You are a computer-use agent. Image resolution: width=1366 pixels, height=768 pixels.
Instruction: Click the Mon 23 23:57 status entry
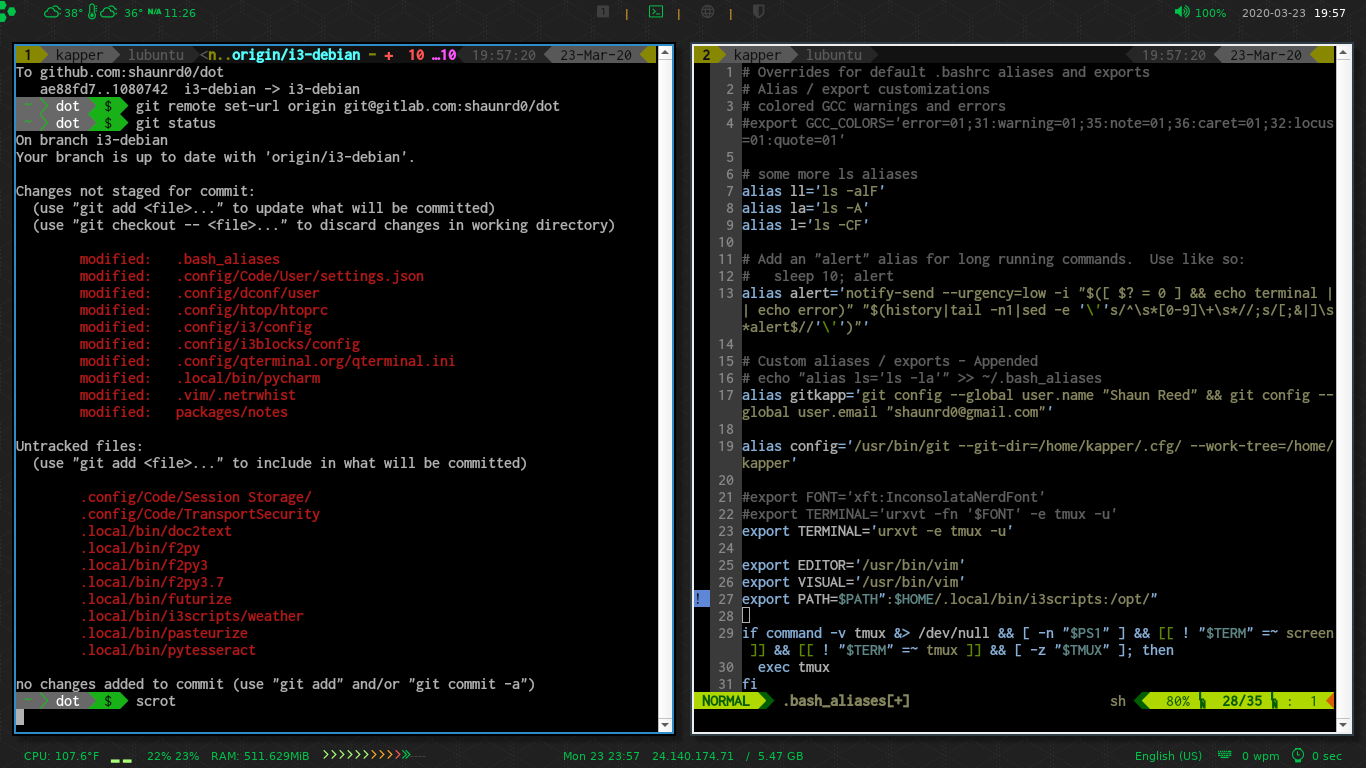pyautogui.click(x=601, y=756)
